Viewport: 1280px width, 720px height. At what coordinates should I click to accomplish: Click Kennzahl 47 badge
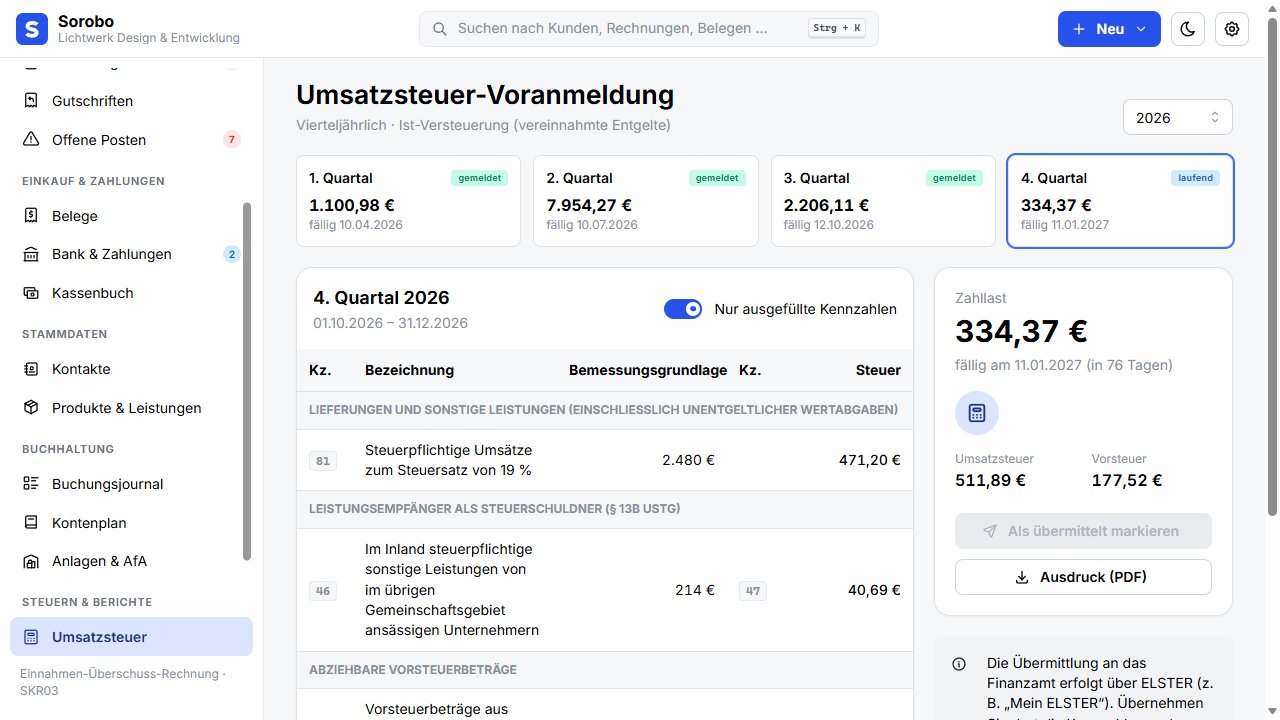pyautogui.click(x=753, y=591)
